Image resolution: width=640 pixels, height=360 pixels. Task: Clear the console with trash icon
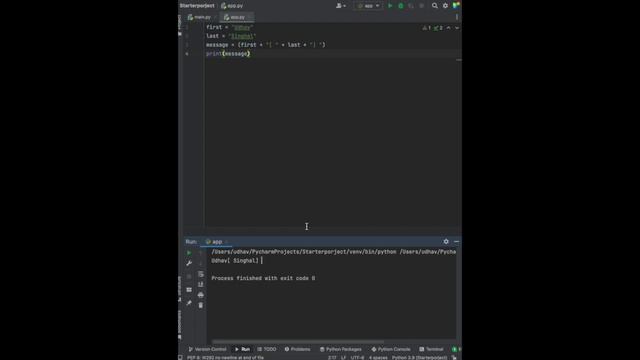[200, 305]
